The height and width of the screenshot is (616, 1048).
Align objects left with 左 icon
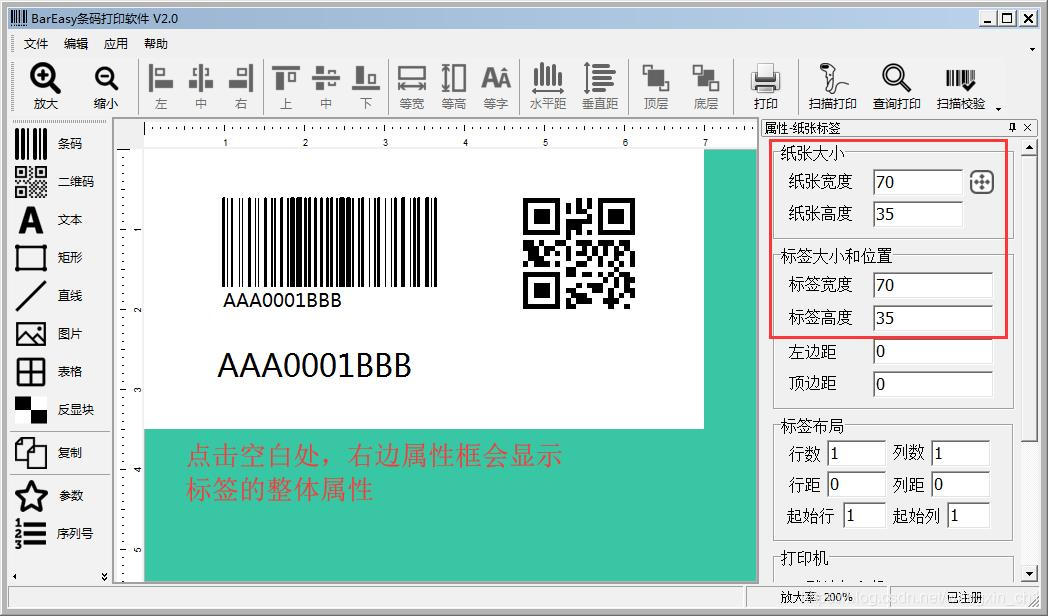160,86
